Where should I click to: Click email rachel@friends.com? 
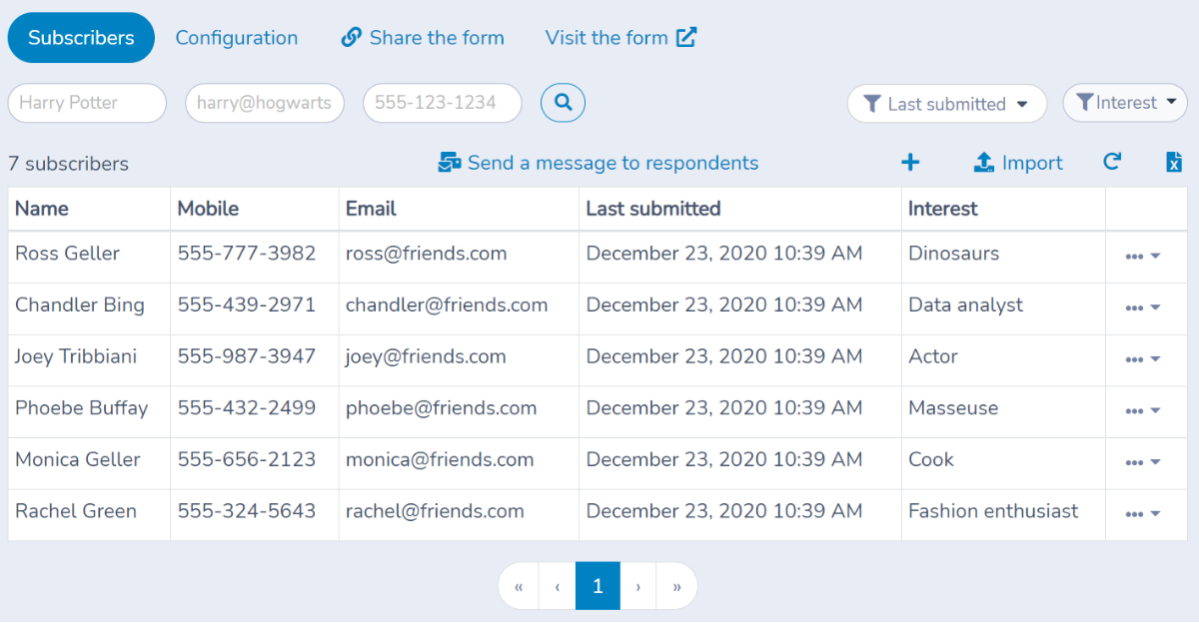[434, 511]
